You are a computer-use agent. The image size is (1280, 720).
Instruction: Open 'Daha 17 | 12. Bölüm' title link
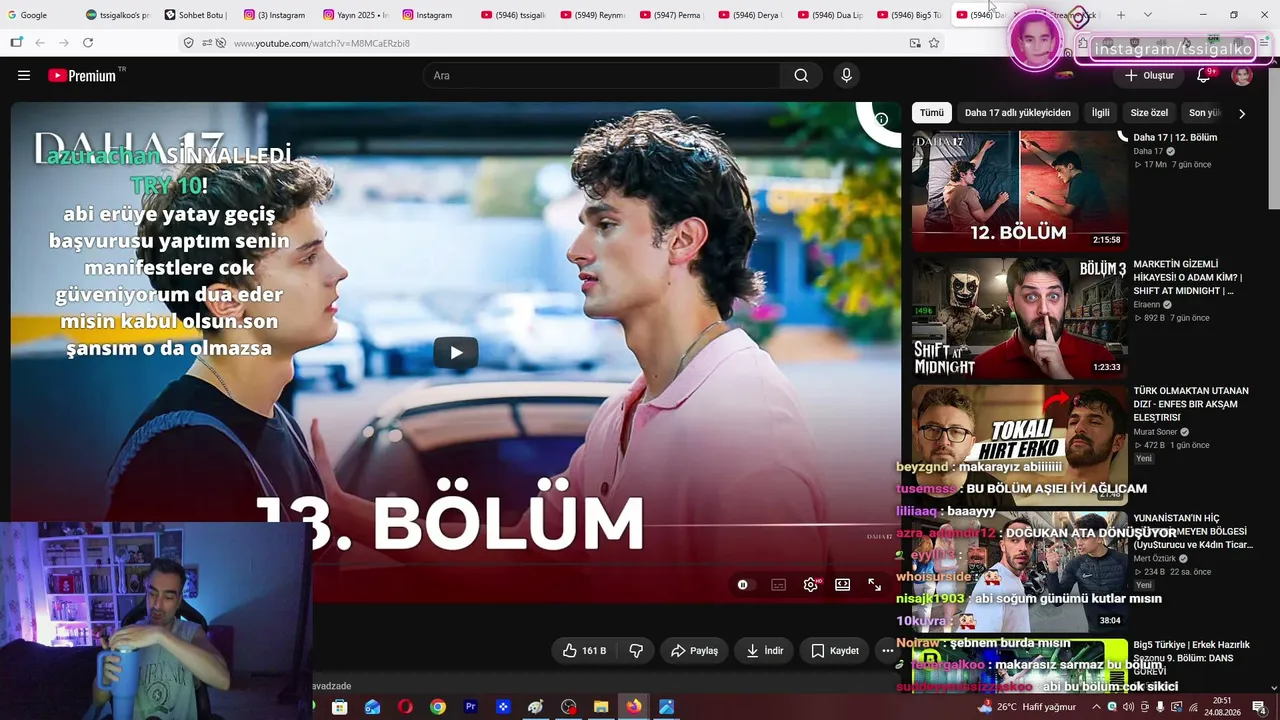point(1175,137)
